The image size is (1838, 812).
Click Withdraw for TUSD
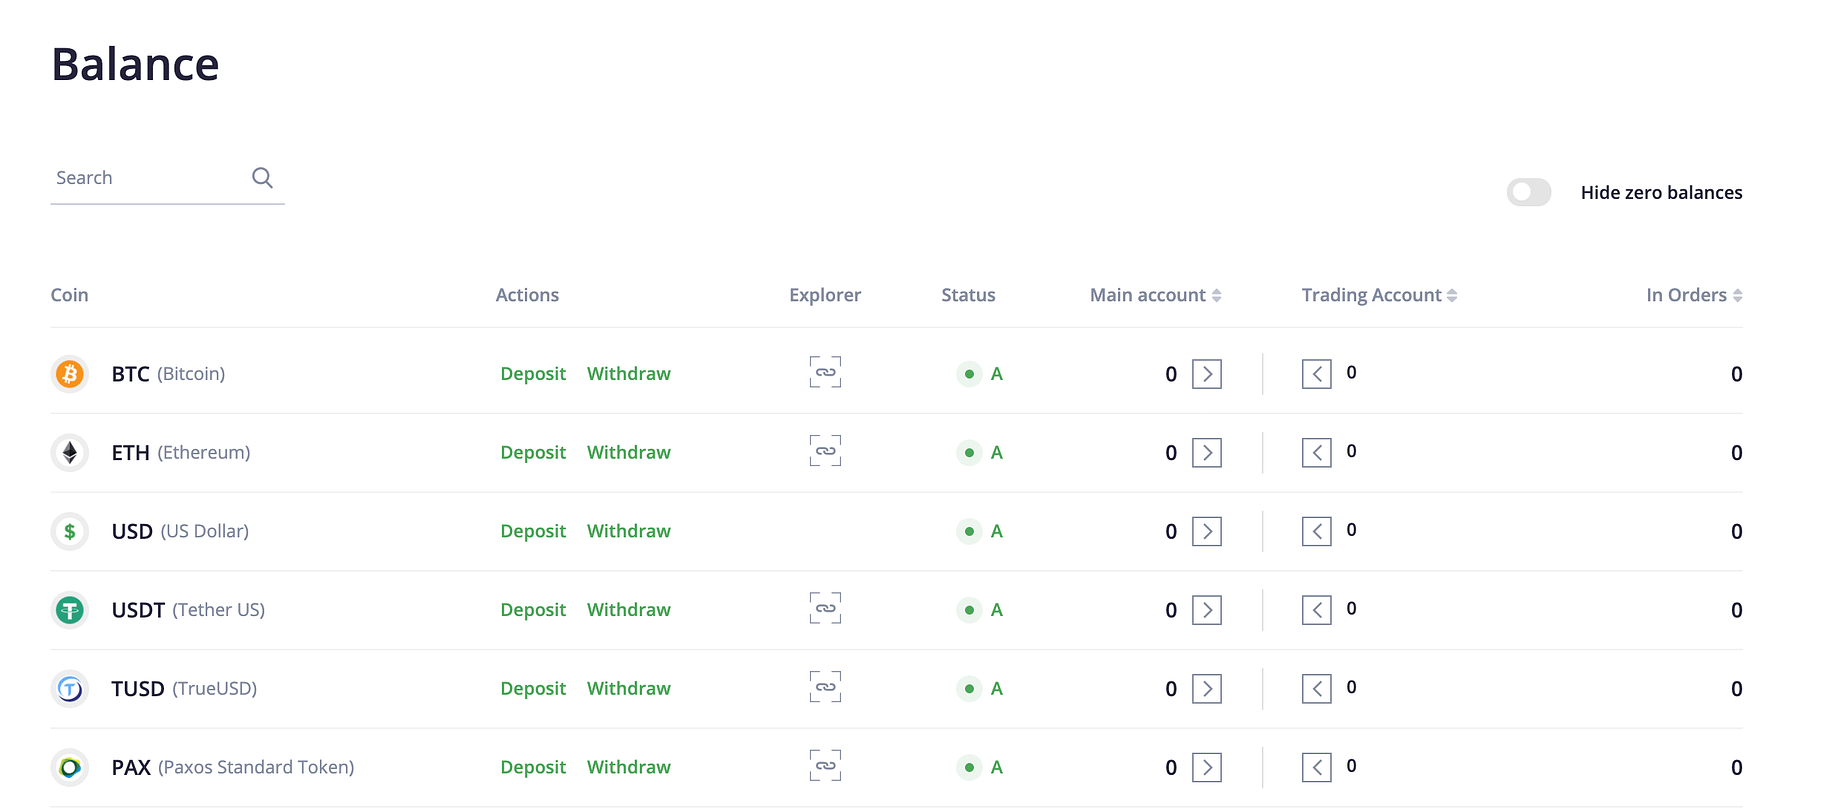coord(629,689)
